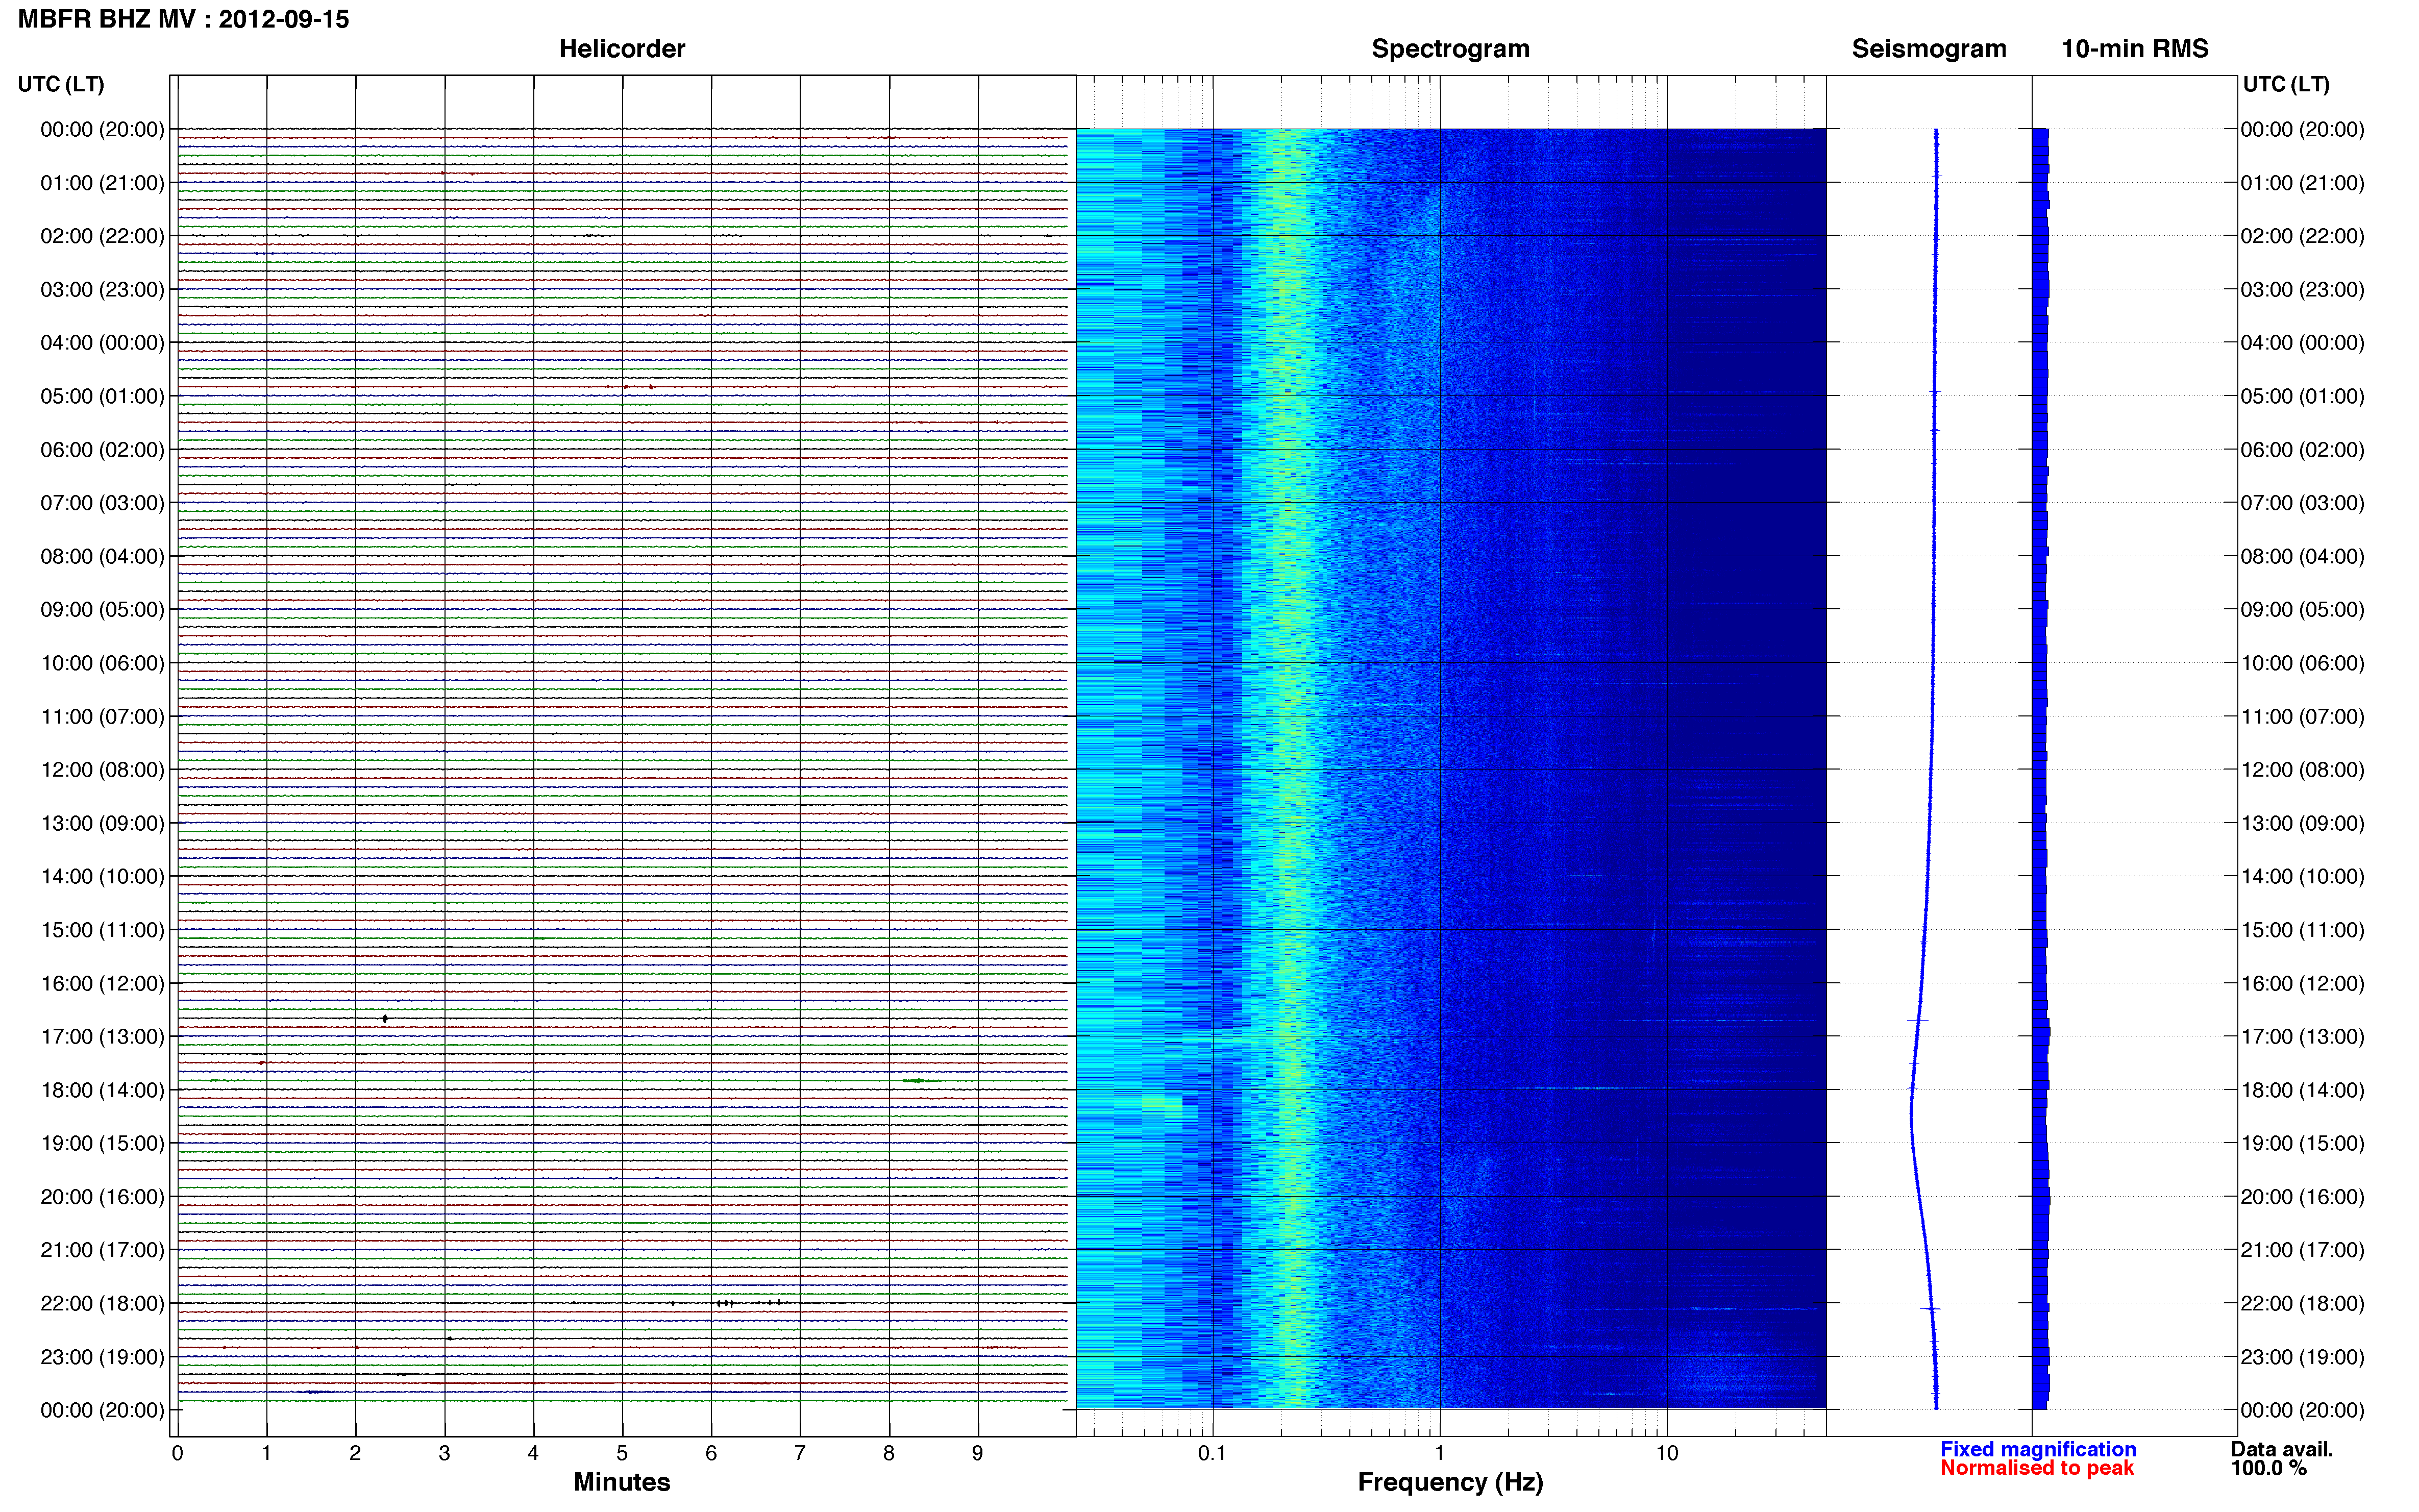Image resolution: width=2419 pixels, height=1512 pixels.
Task: Click the right-axis label 09:00 (05:00)
Action: pyautogui.click(x=2302, y=610)
